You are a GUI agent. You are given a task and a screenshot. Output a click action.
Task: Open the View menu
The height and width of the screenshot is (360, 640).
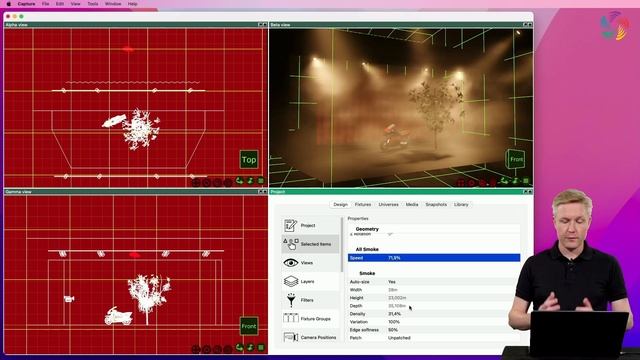click(x=76, y=4)
